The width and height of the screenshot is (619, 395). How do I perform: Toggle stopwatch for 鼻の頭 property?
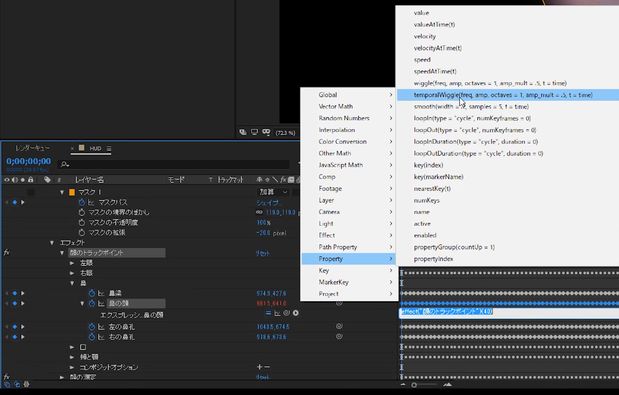coord(92,303)
